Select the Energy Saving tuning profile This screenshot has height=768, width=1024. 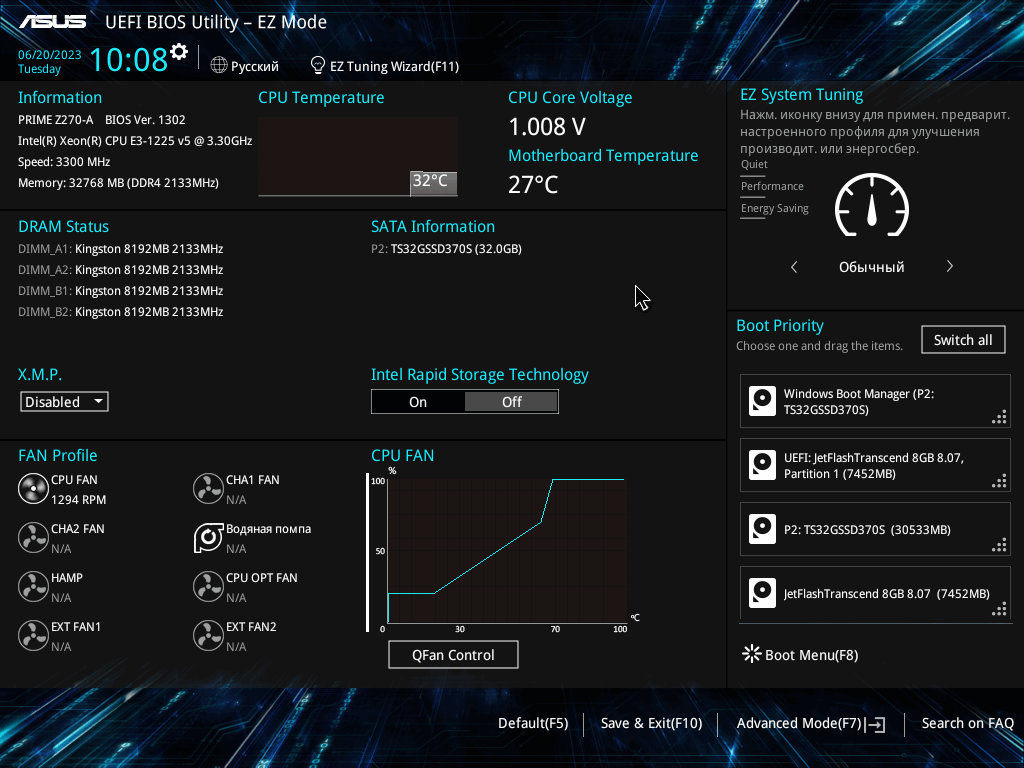pyautogui.click(x=775, y=208)
